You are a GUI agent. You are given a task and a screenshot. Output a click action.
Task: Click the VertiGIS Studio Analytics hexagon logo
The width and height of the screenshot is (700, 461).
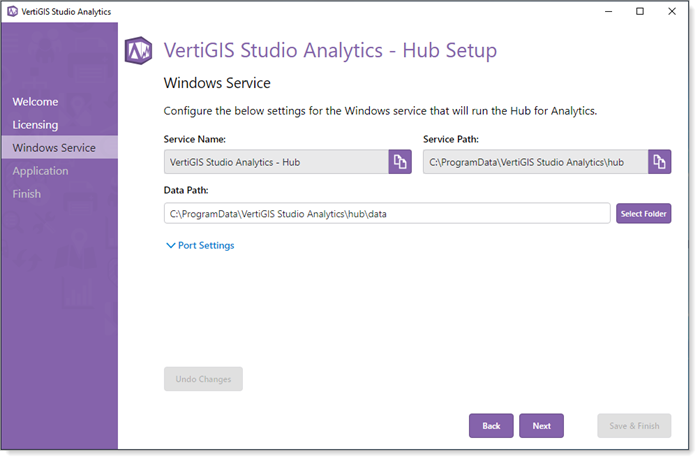click(138, 50)
